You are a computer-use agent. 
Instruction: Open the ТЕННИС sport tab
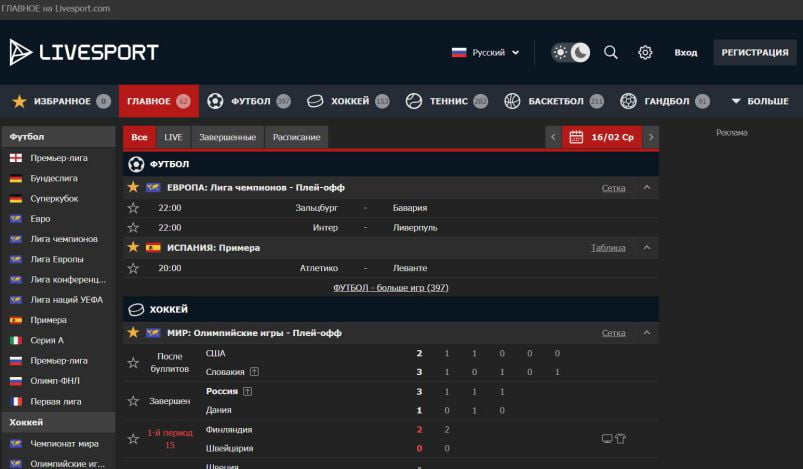(447, 101)
